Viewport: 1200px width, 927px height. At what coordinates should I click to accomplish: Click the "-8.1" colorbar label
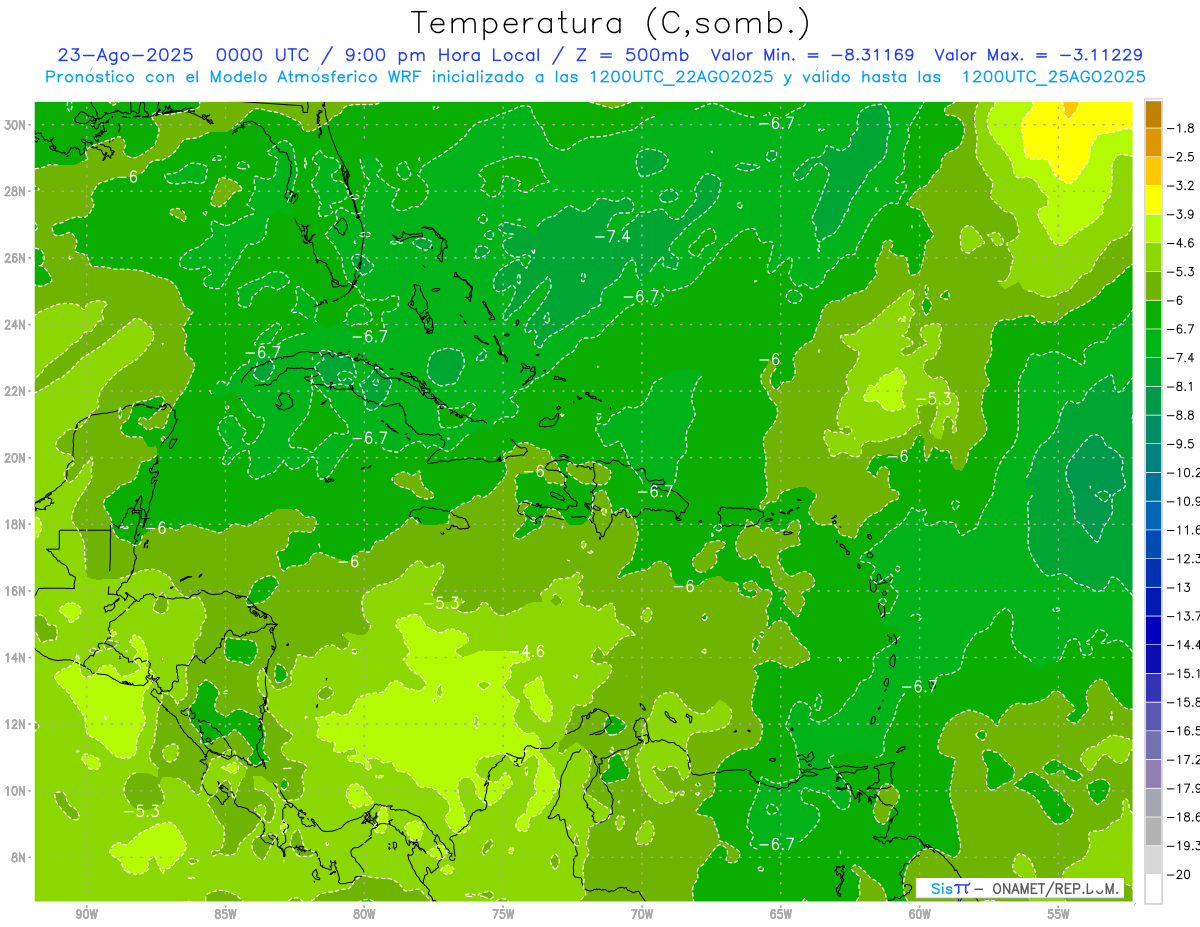click(x=1182, y=386)
